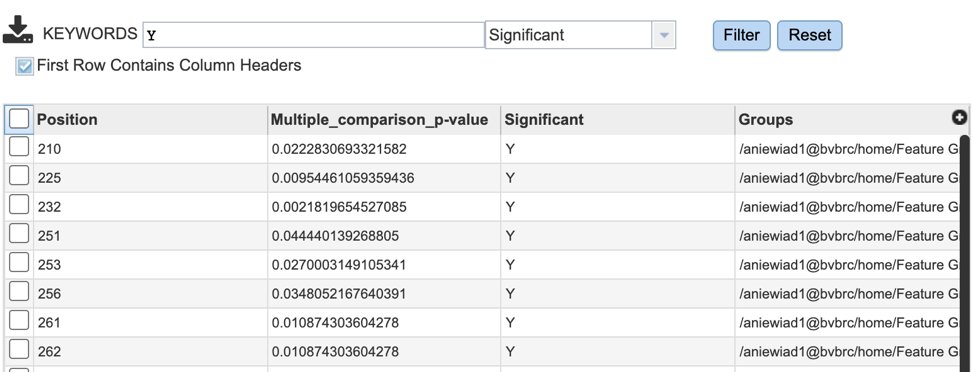Click the Reset button

coord(809,35)
